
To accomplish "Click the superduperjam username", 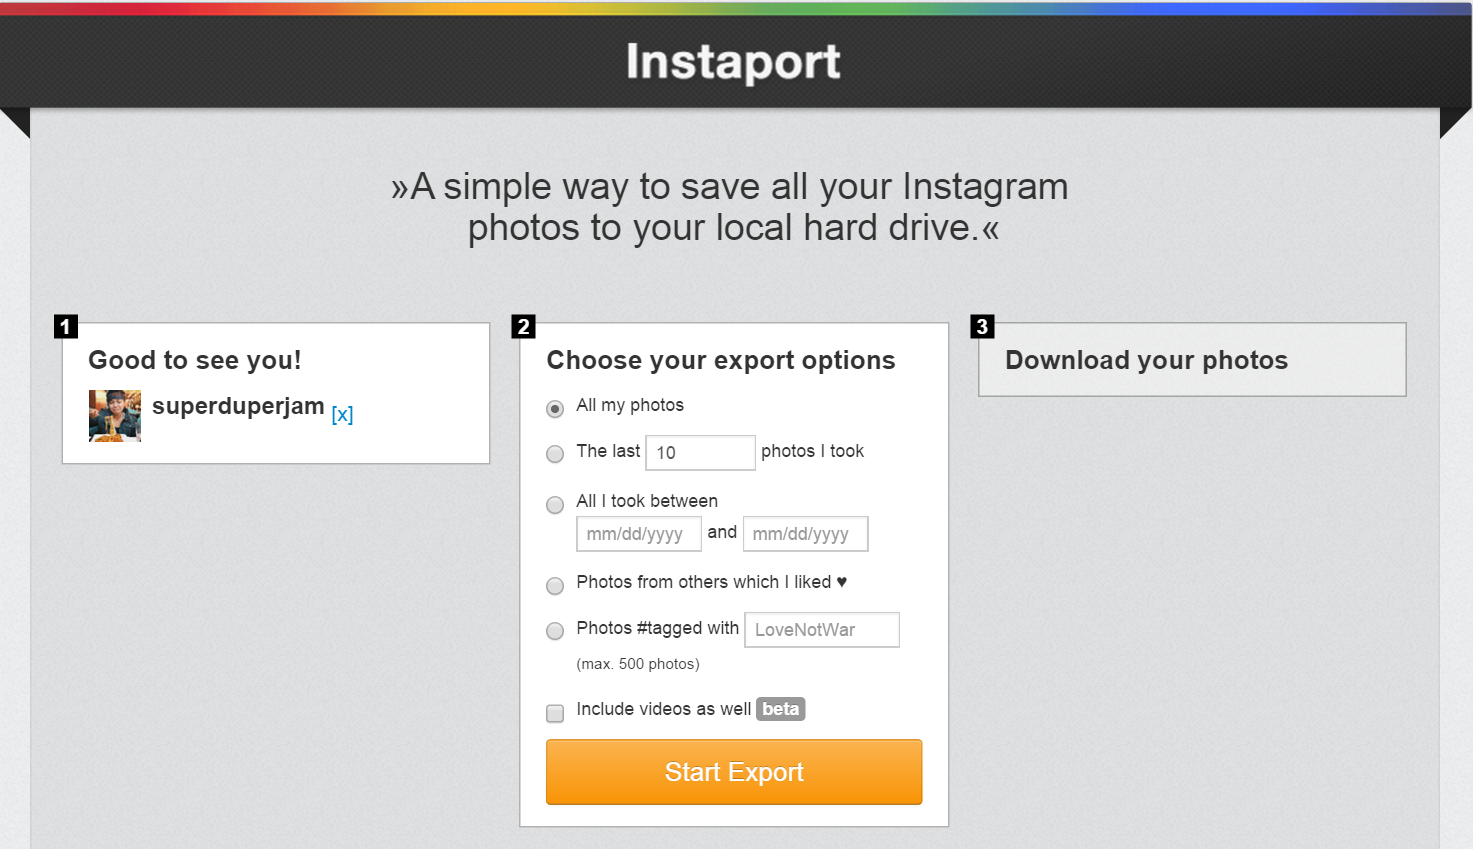I will [238, 406].
